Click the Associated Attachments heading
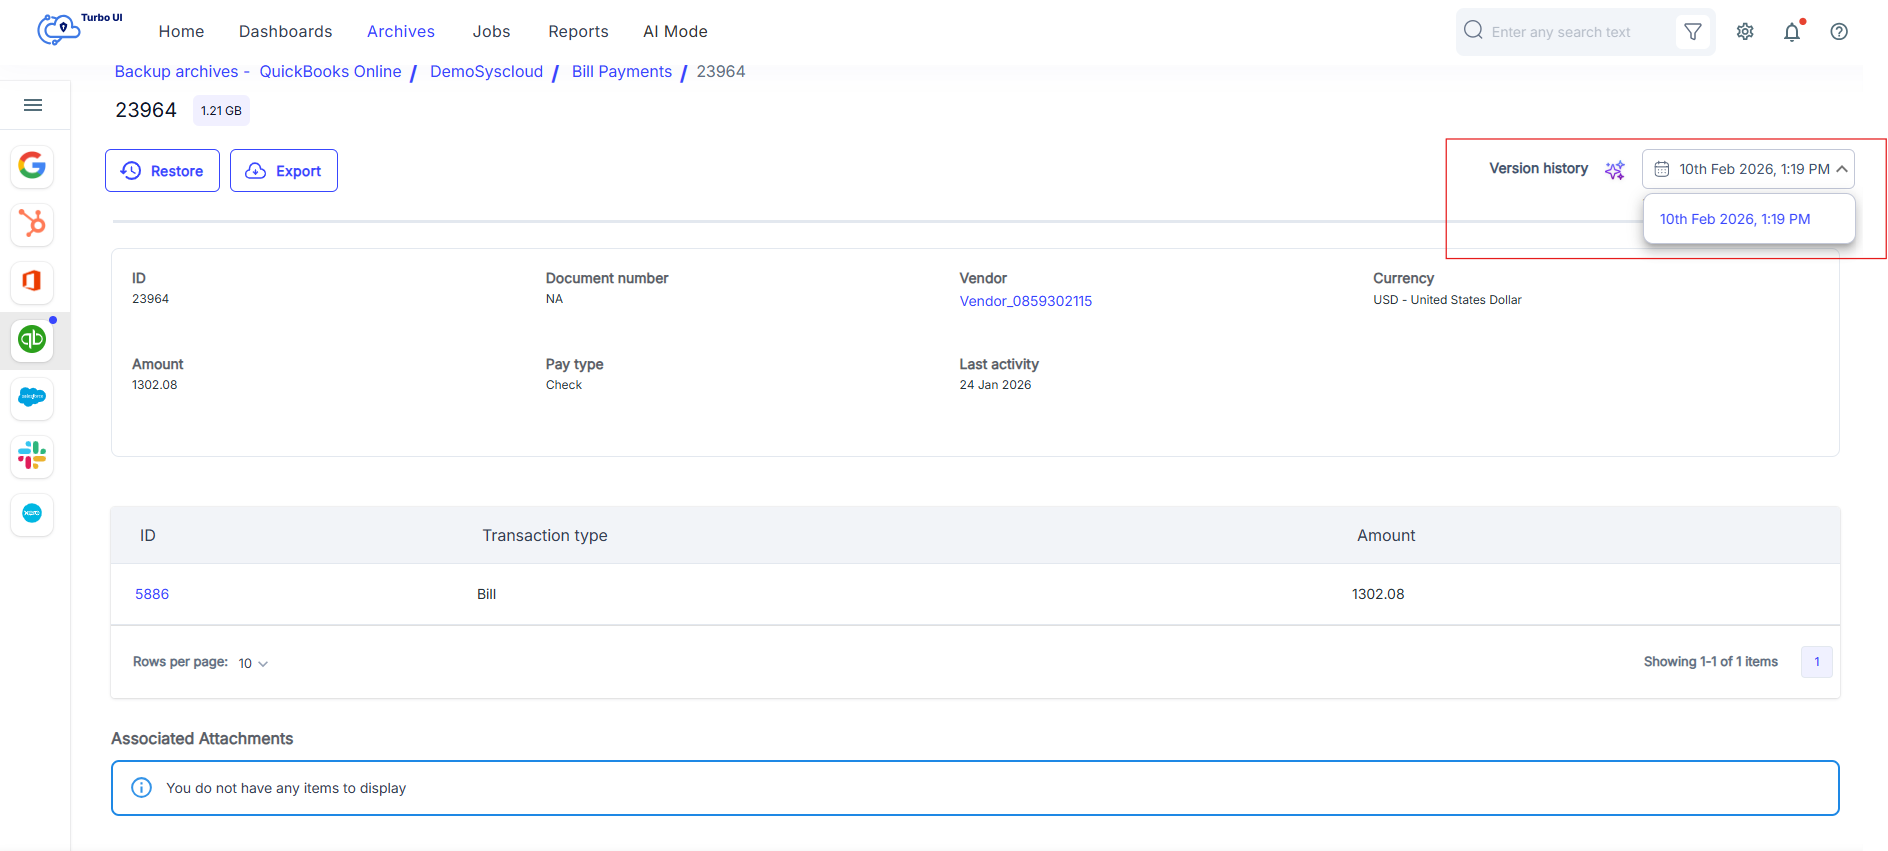Screen dimensions: 1888x851 (202, 739)
